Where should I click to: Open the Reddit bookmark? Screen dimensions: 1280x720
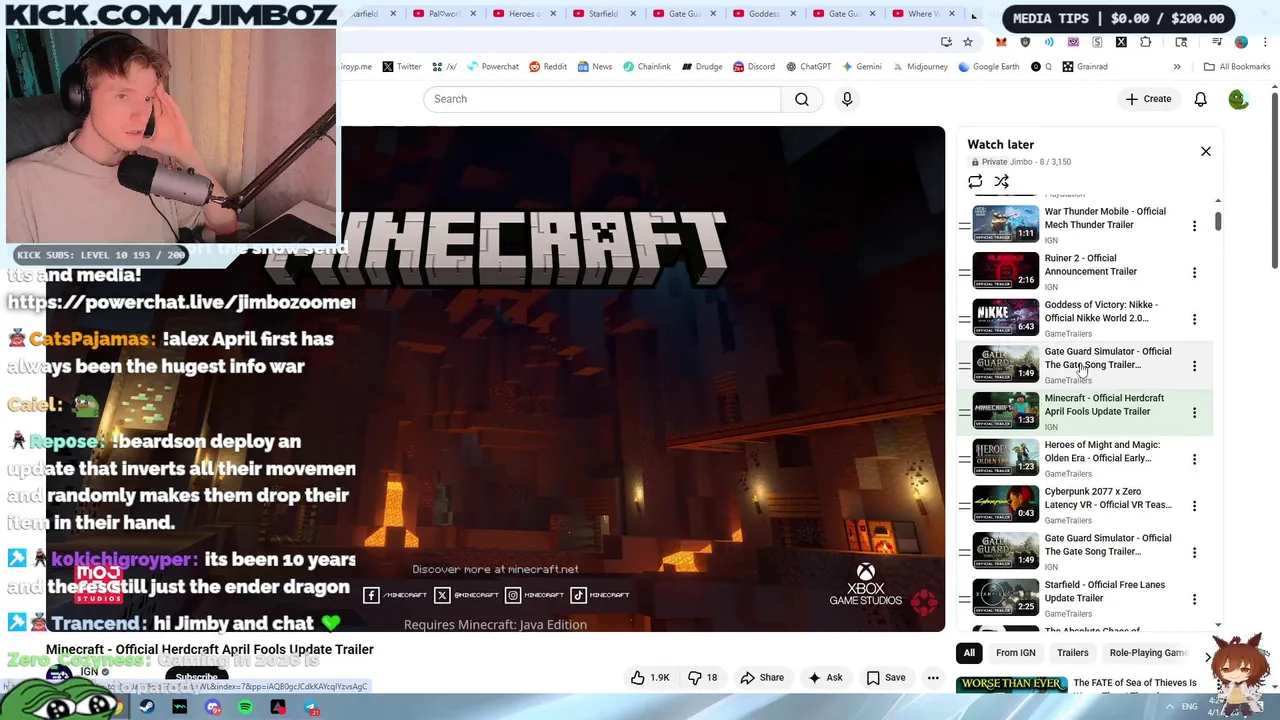pos(548,67)
